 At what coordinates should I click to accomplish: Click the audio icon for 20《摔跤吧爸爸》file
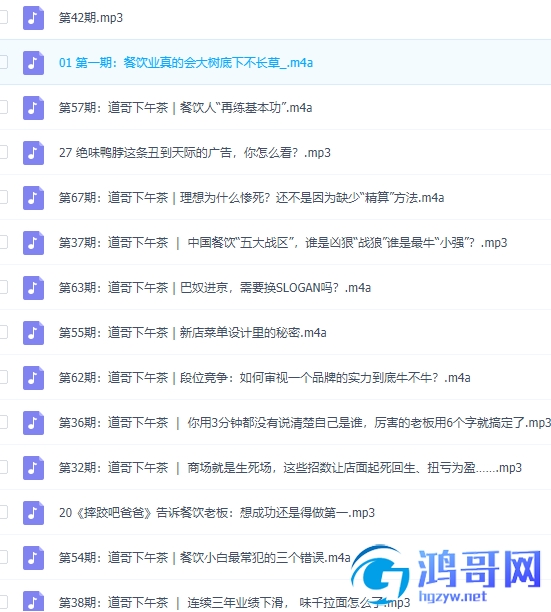33,512
